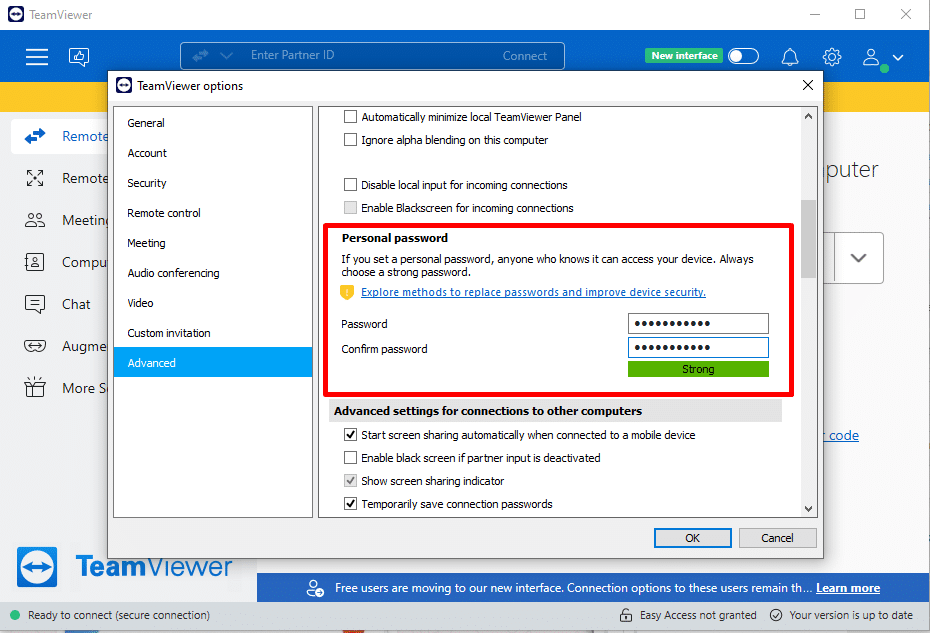Image resolution: width=930 pixels, height=633 pixels.
Task: Check Enable black screen if partner input deactivated
Action: 351,458
